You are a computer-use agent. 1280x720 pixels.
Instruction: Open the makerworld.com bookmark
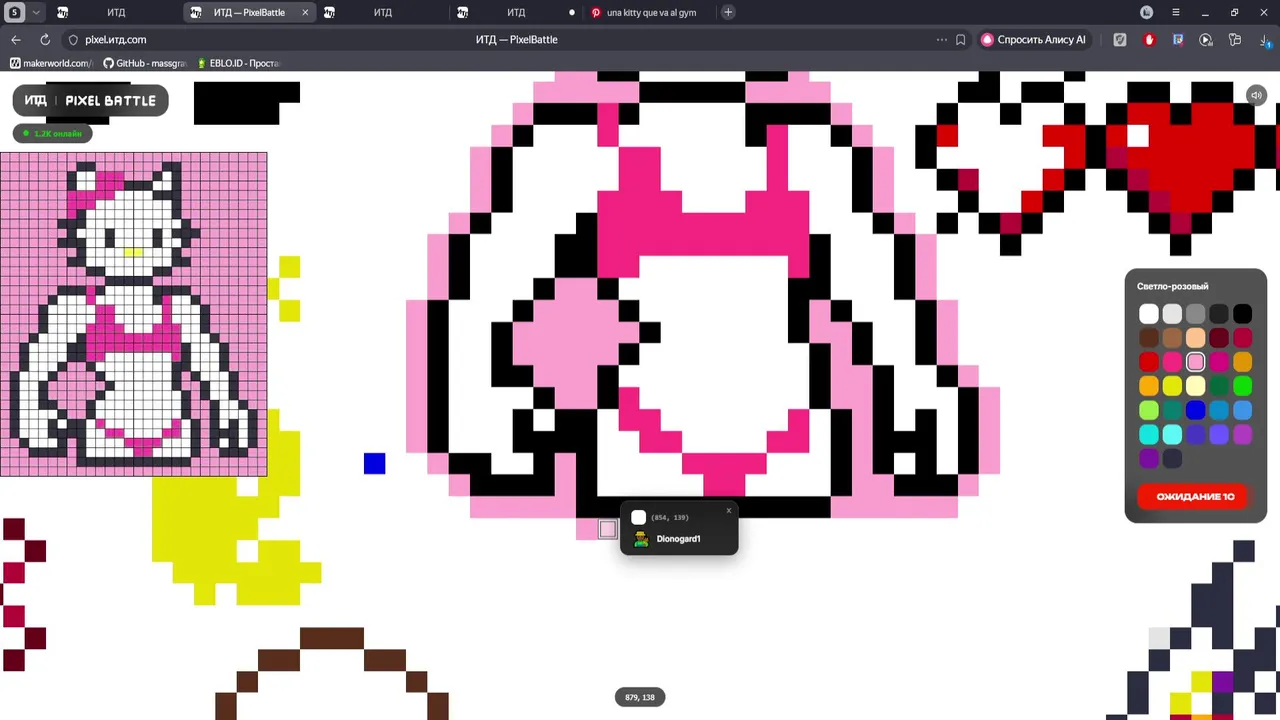click(x=51, y=63)
